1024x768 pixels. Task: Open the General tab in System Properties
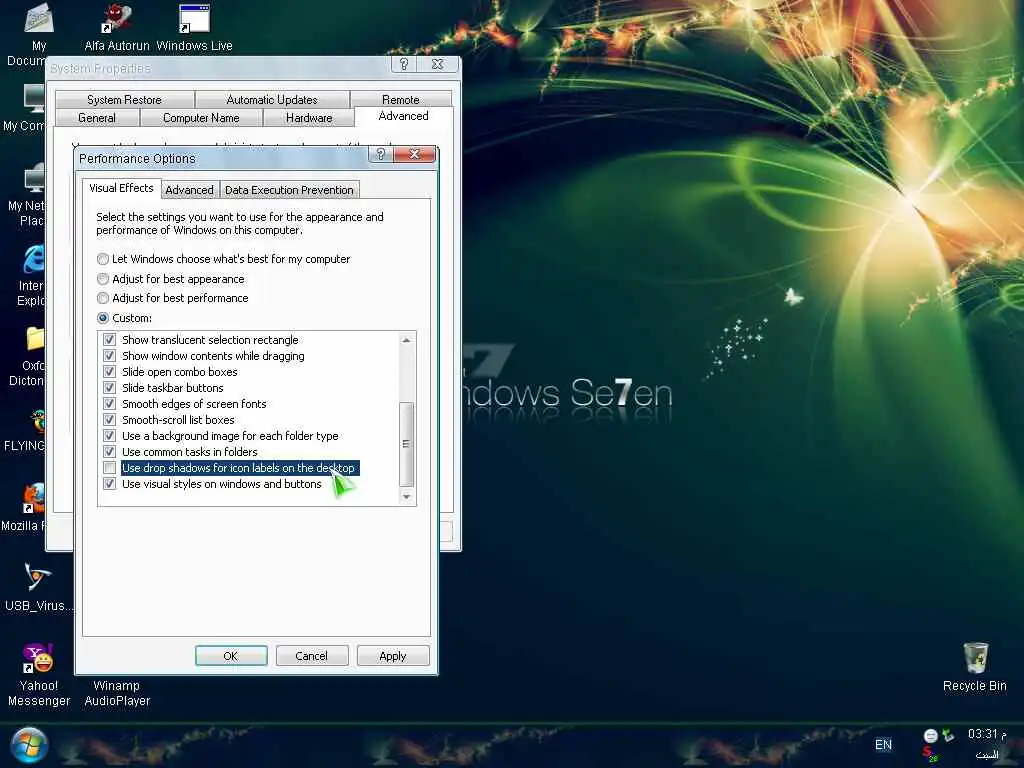(x=97, y=118)
